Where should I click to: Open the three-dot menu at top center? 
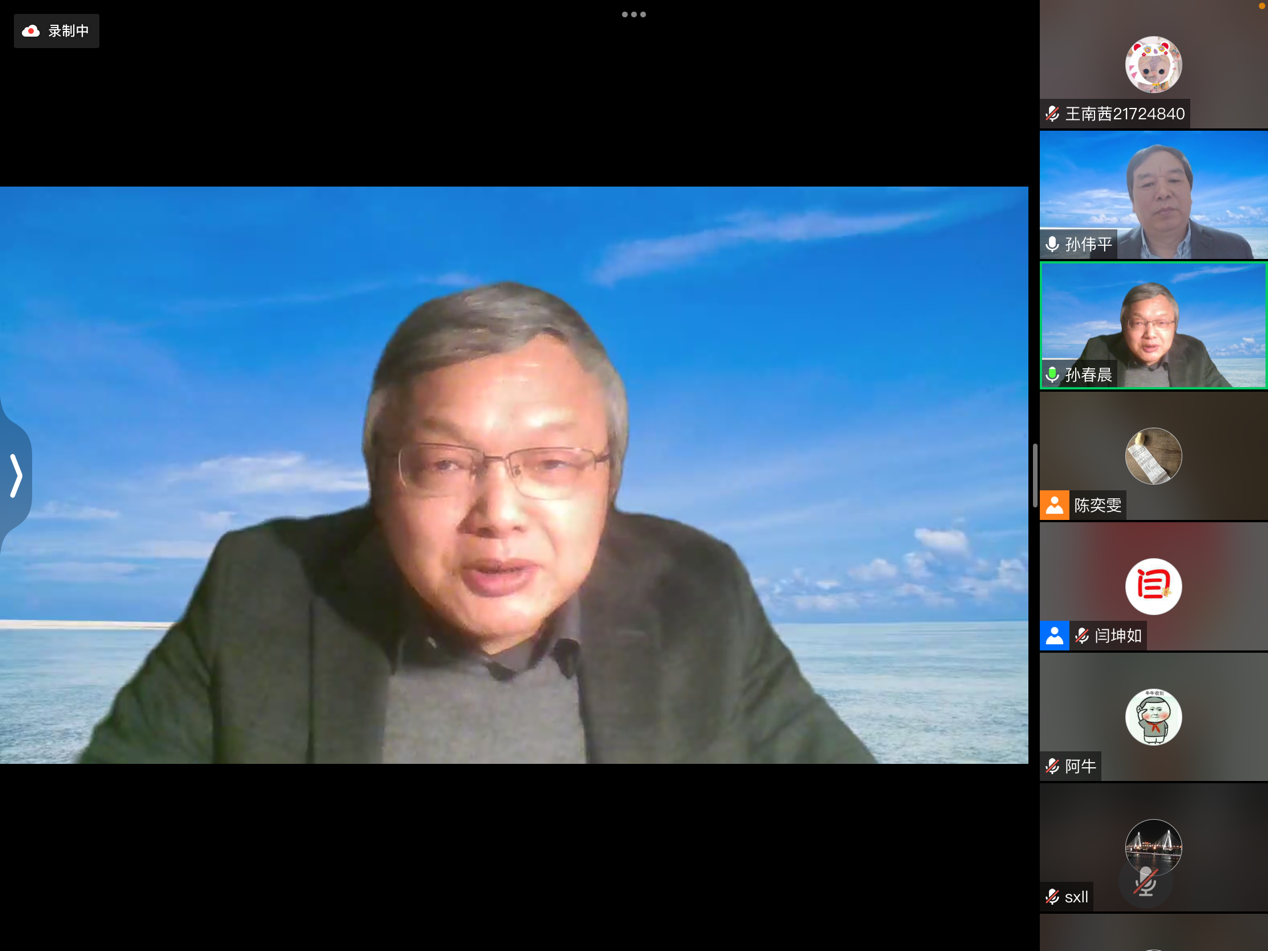tap(634, 15)
